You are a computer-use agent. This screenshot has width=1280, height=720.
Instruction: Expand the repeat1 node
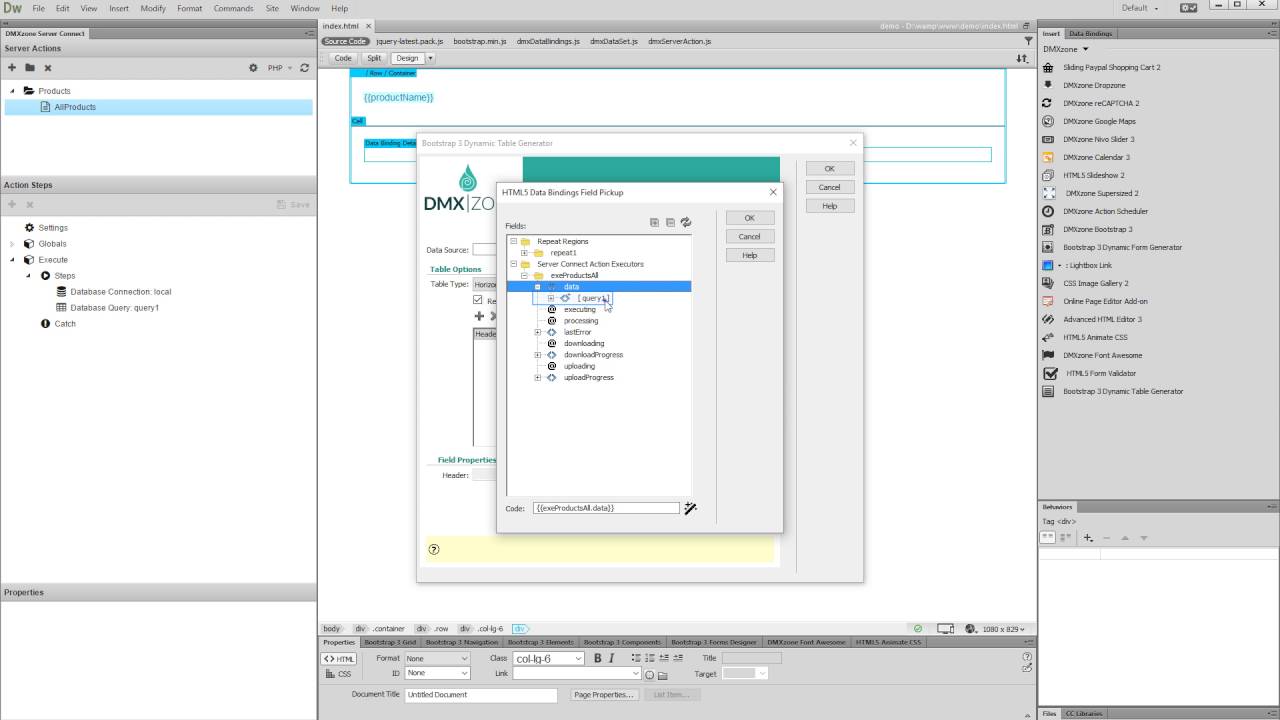point(524,253)
